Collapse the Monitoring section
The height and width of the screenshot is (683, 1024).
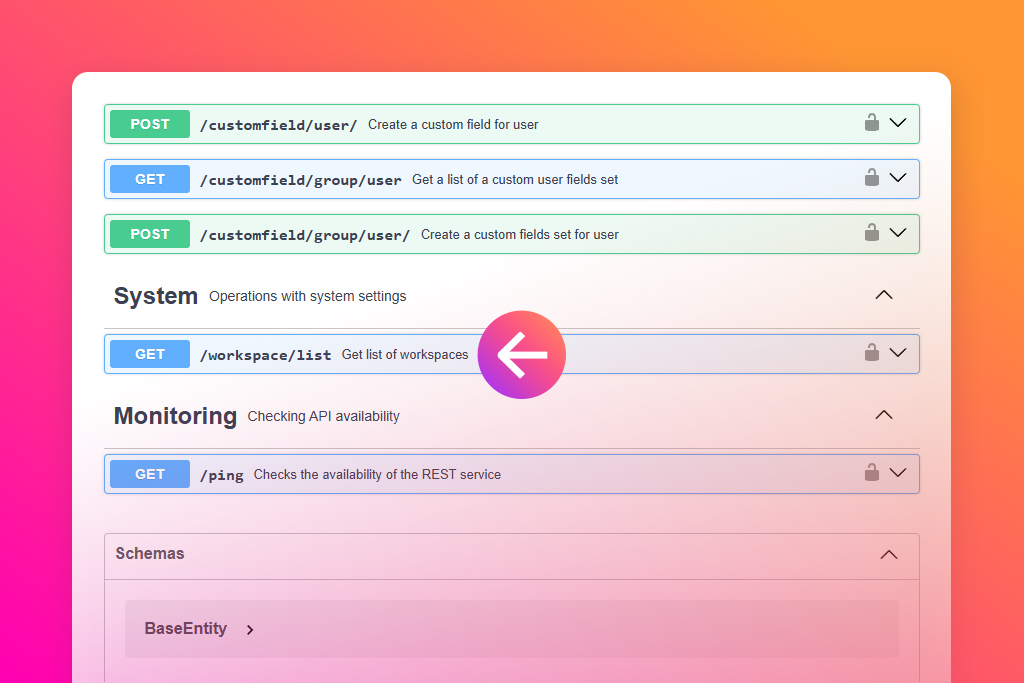pyautogui.click(x=884, y=415)
